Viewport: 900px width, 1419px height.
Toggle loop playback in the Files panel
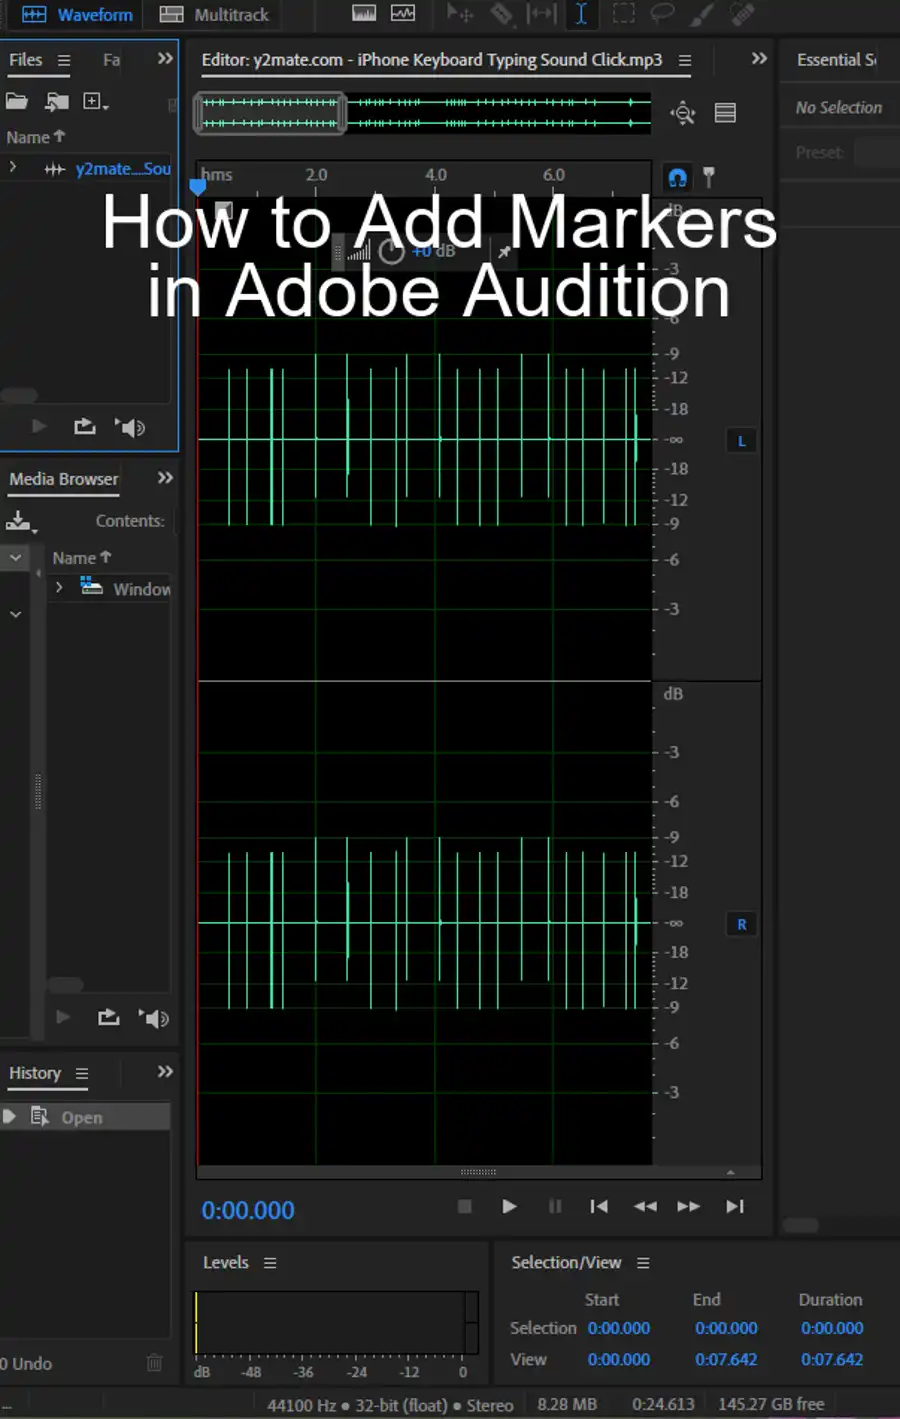85,426
